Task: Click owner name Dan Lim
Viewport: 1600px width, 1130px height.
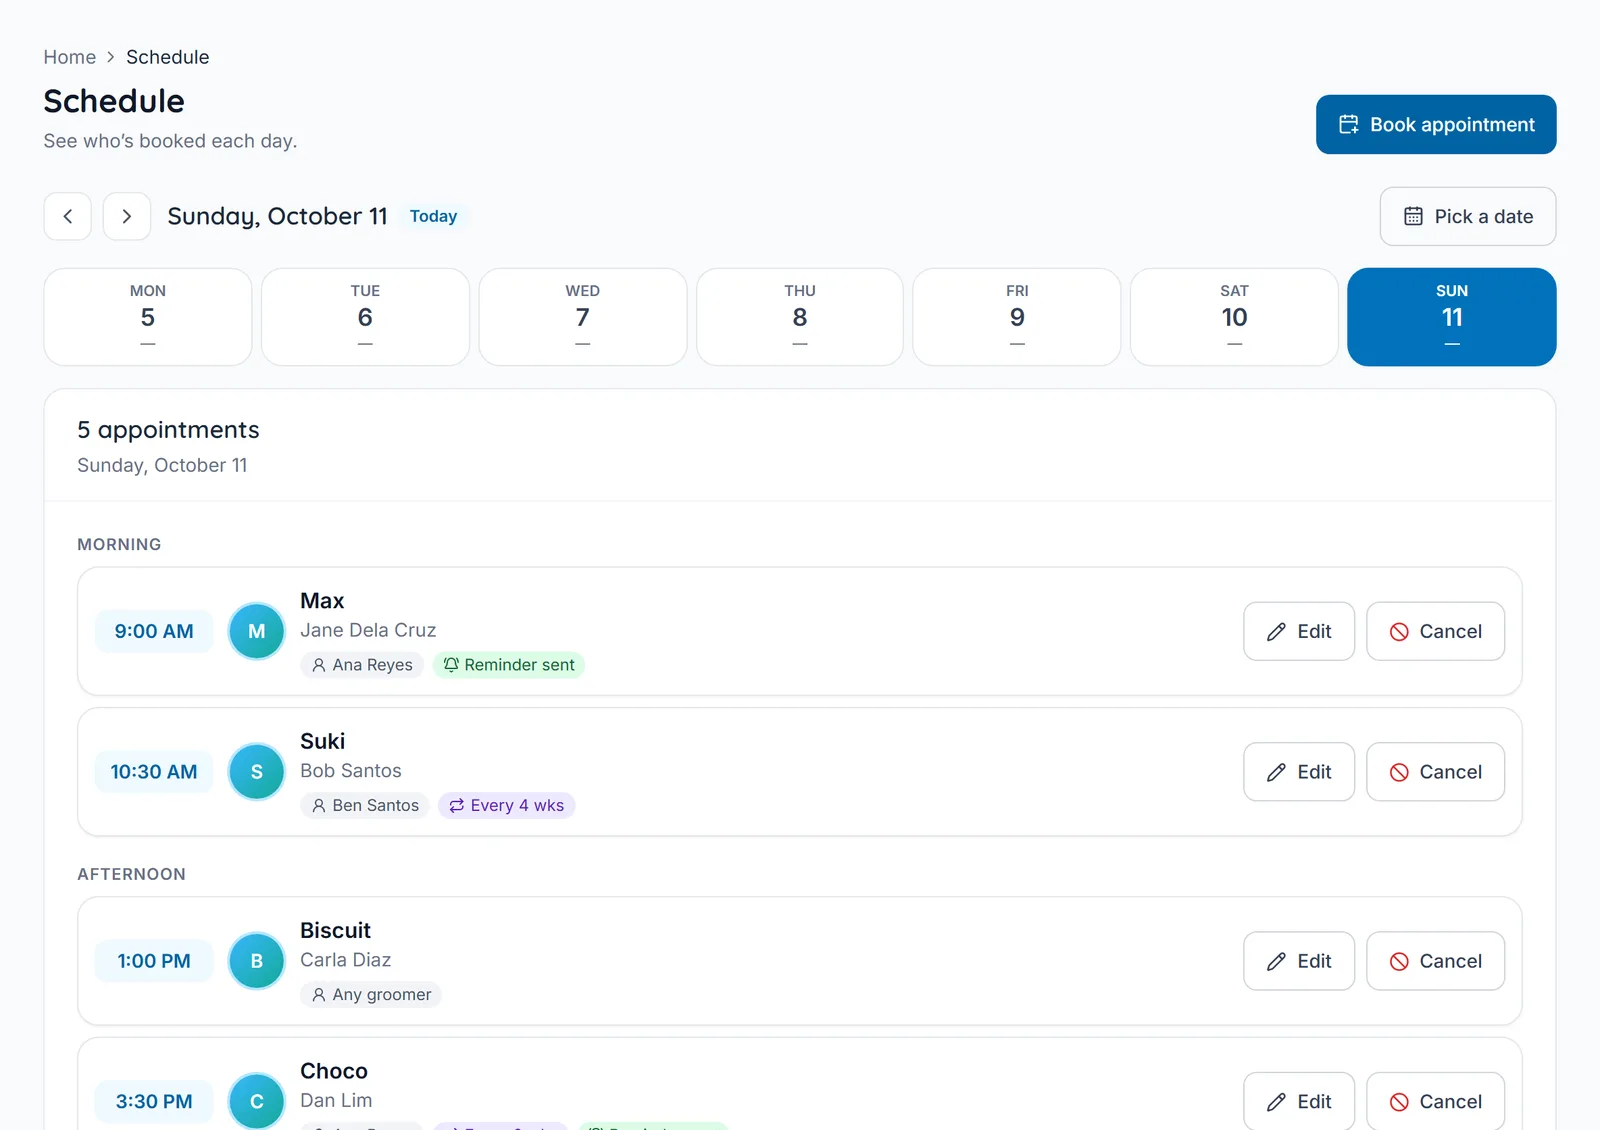Action: click(336, 1100)
